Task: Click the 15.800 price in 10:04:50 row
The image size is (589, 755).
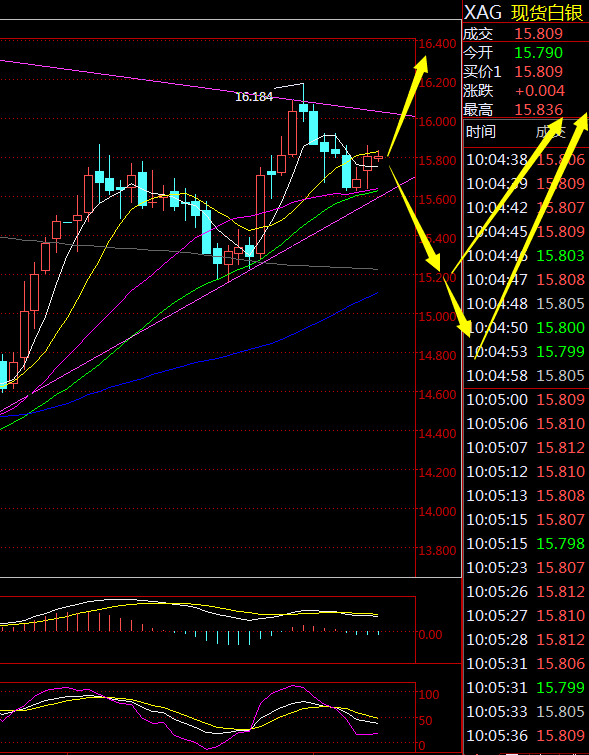Action: 561,327
